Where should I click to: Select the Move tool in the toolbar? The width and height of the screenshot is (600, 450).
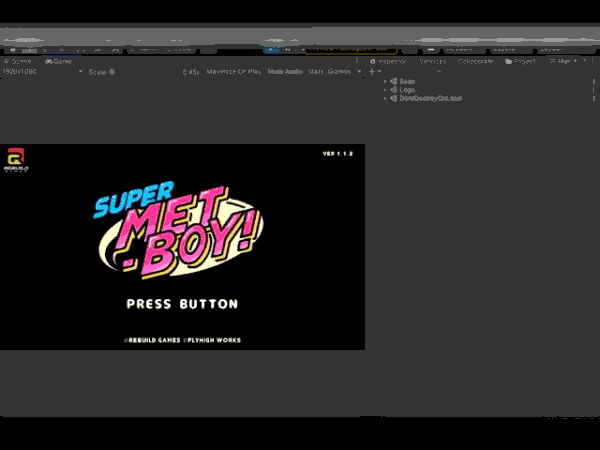(29, 50)
